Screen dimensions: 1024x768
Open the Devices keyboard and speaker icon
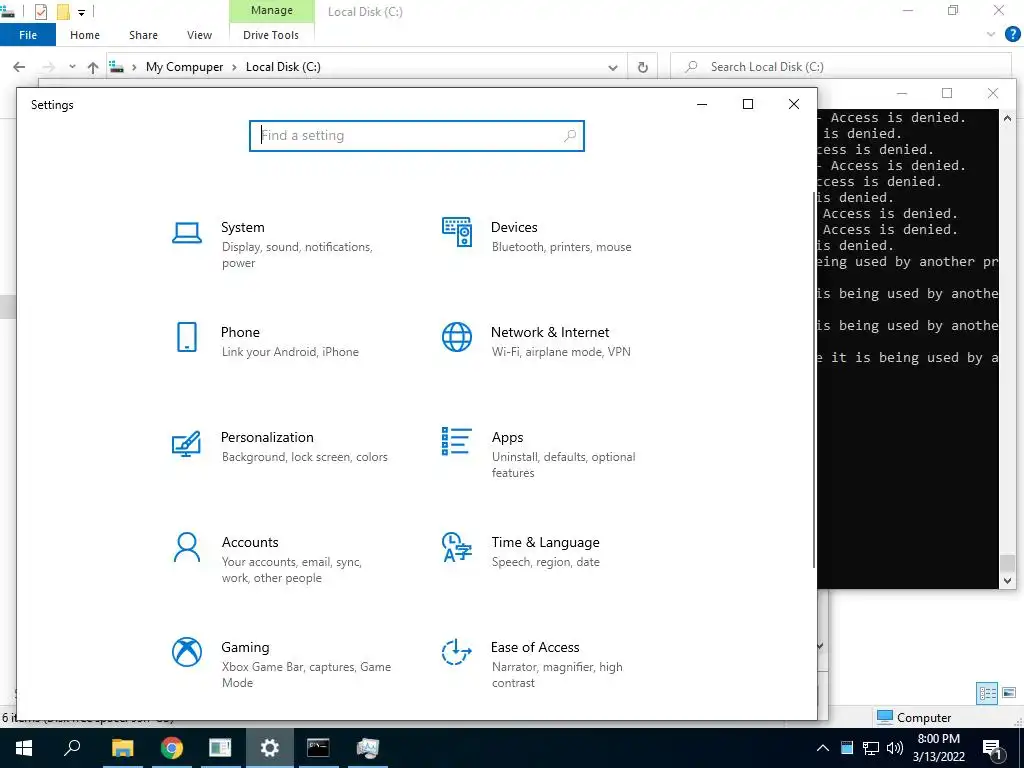pyautogui.click(x=457, y=232)
